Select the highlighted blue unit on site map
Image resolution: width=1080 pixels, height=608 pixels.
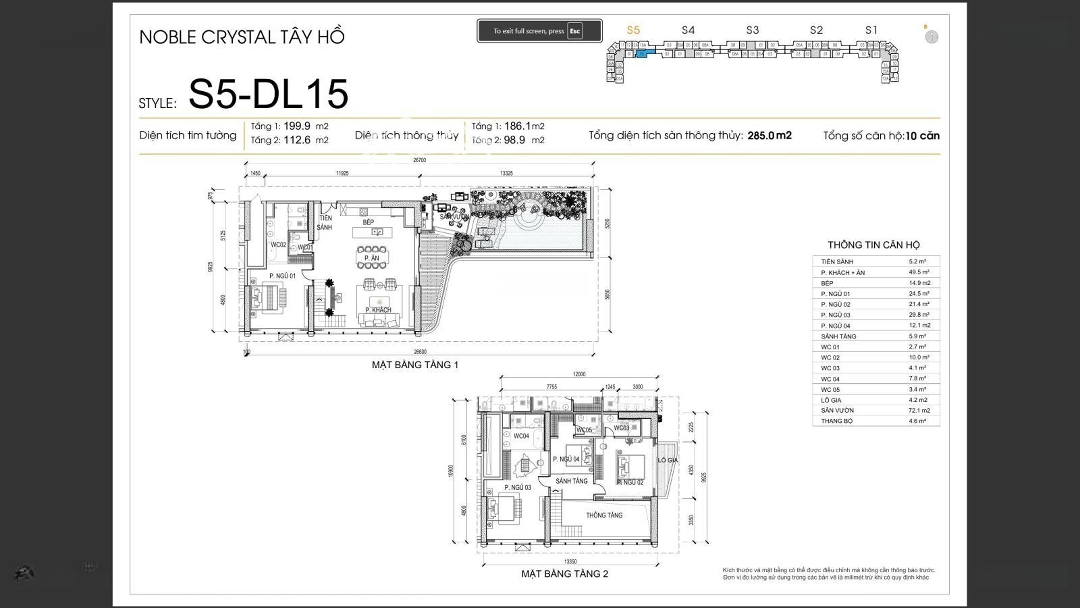643,54
